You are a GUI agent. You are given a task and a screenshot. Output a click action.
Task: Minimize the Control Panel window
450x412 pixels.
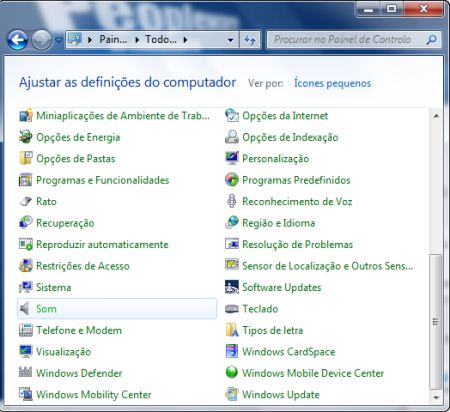pos(368,9)
